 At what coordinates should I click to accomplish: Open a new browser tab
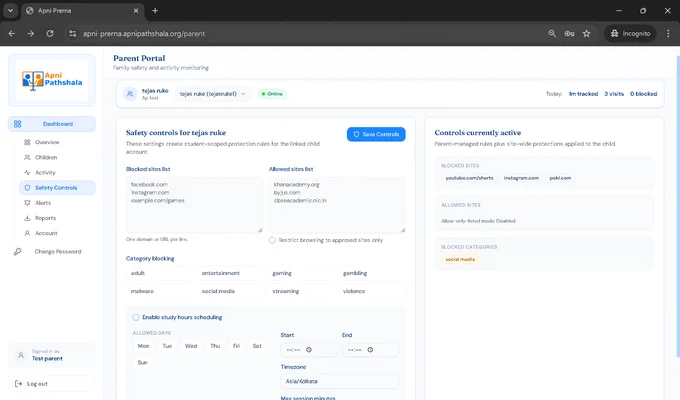(155, 10)
